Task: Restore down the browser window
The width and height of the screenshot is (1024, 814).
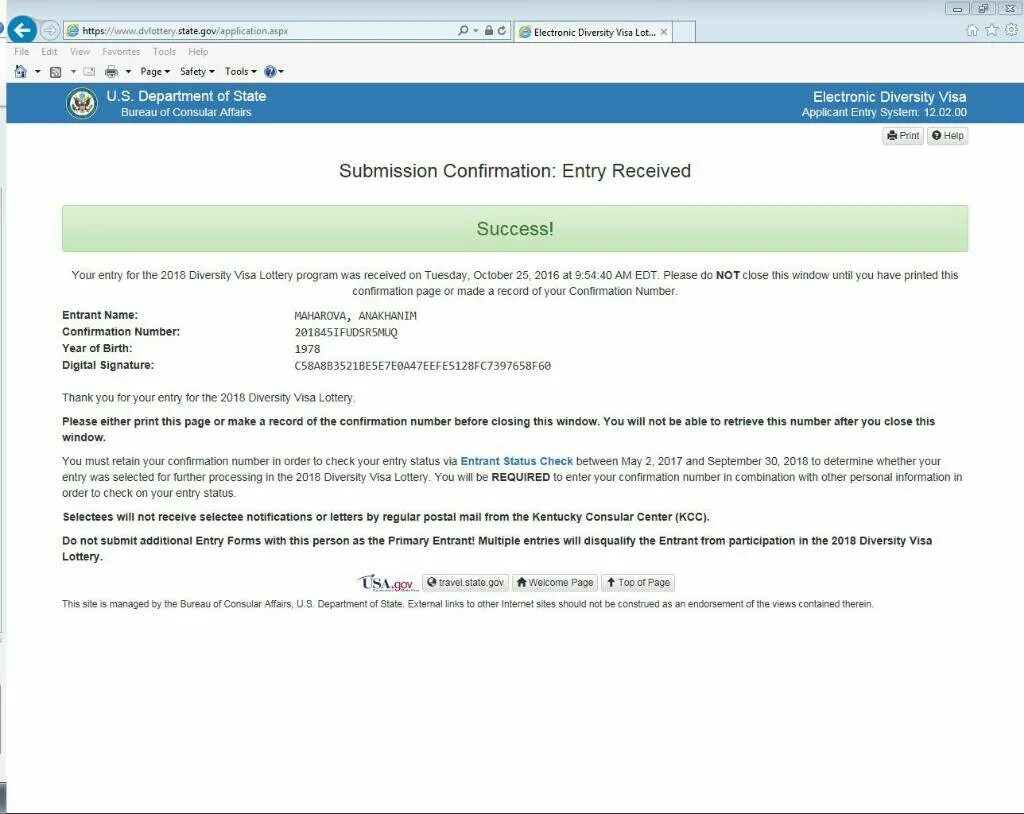Action: click(983, 8)
